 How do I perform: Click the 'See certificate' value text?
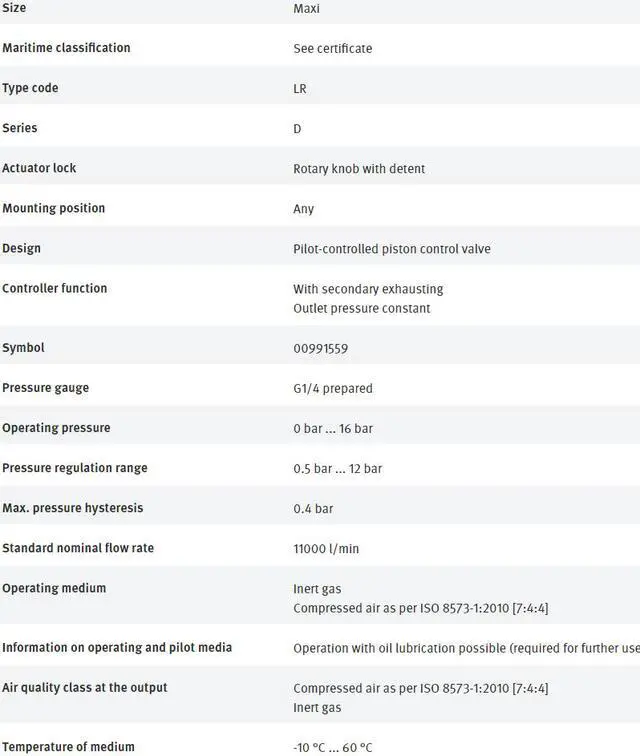click(333, 49)
